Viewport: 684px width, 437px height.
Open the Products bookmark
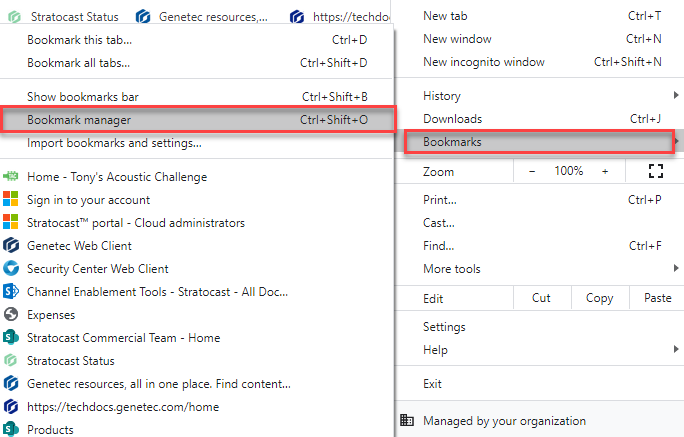click(197, 430)
